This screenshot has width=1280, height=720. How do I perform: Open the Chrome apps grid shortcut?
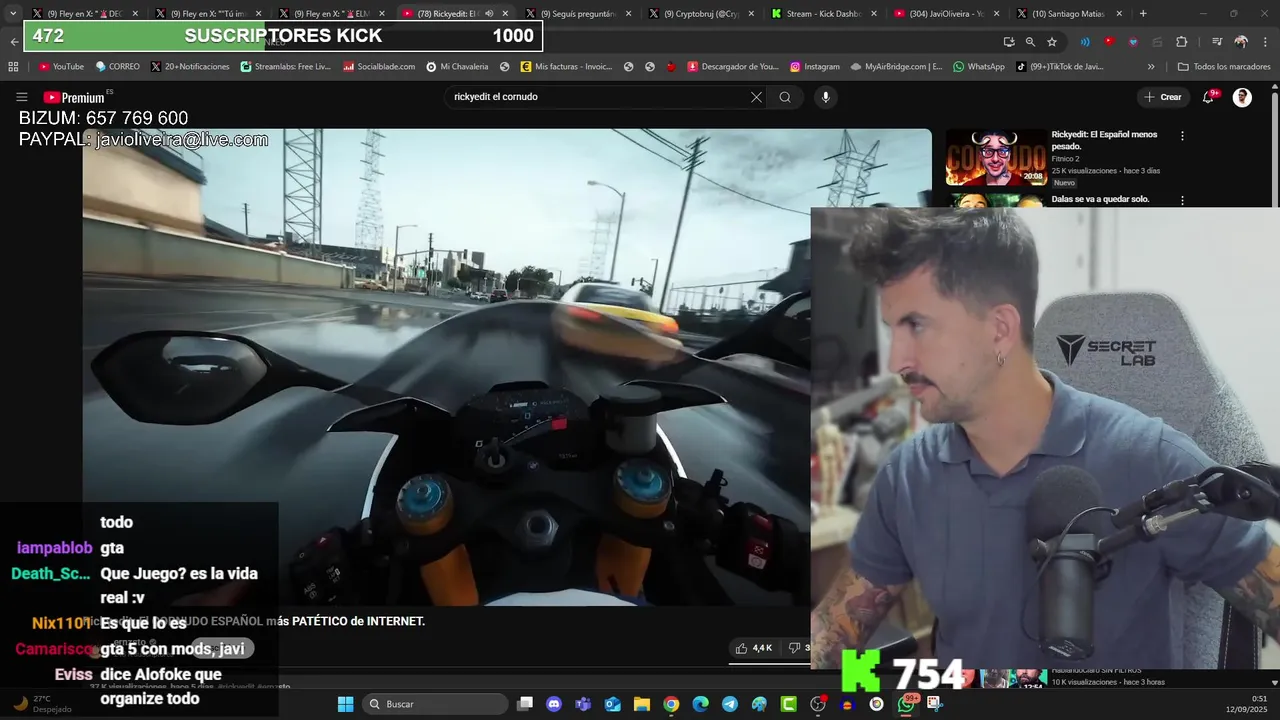click(13, 67)
